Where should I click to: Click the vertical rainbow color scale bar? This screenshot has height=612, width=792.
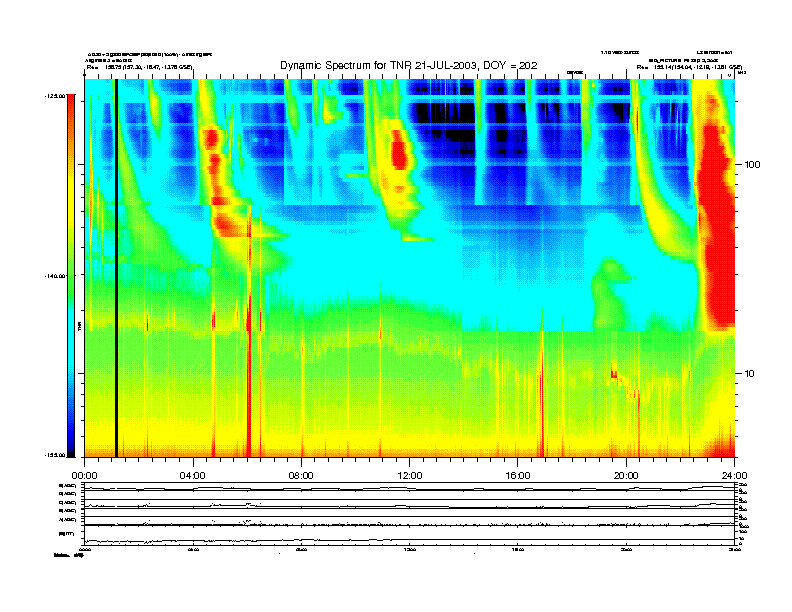tap(71, 275)
